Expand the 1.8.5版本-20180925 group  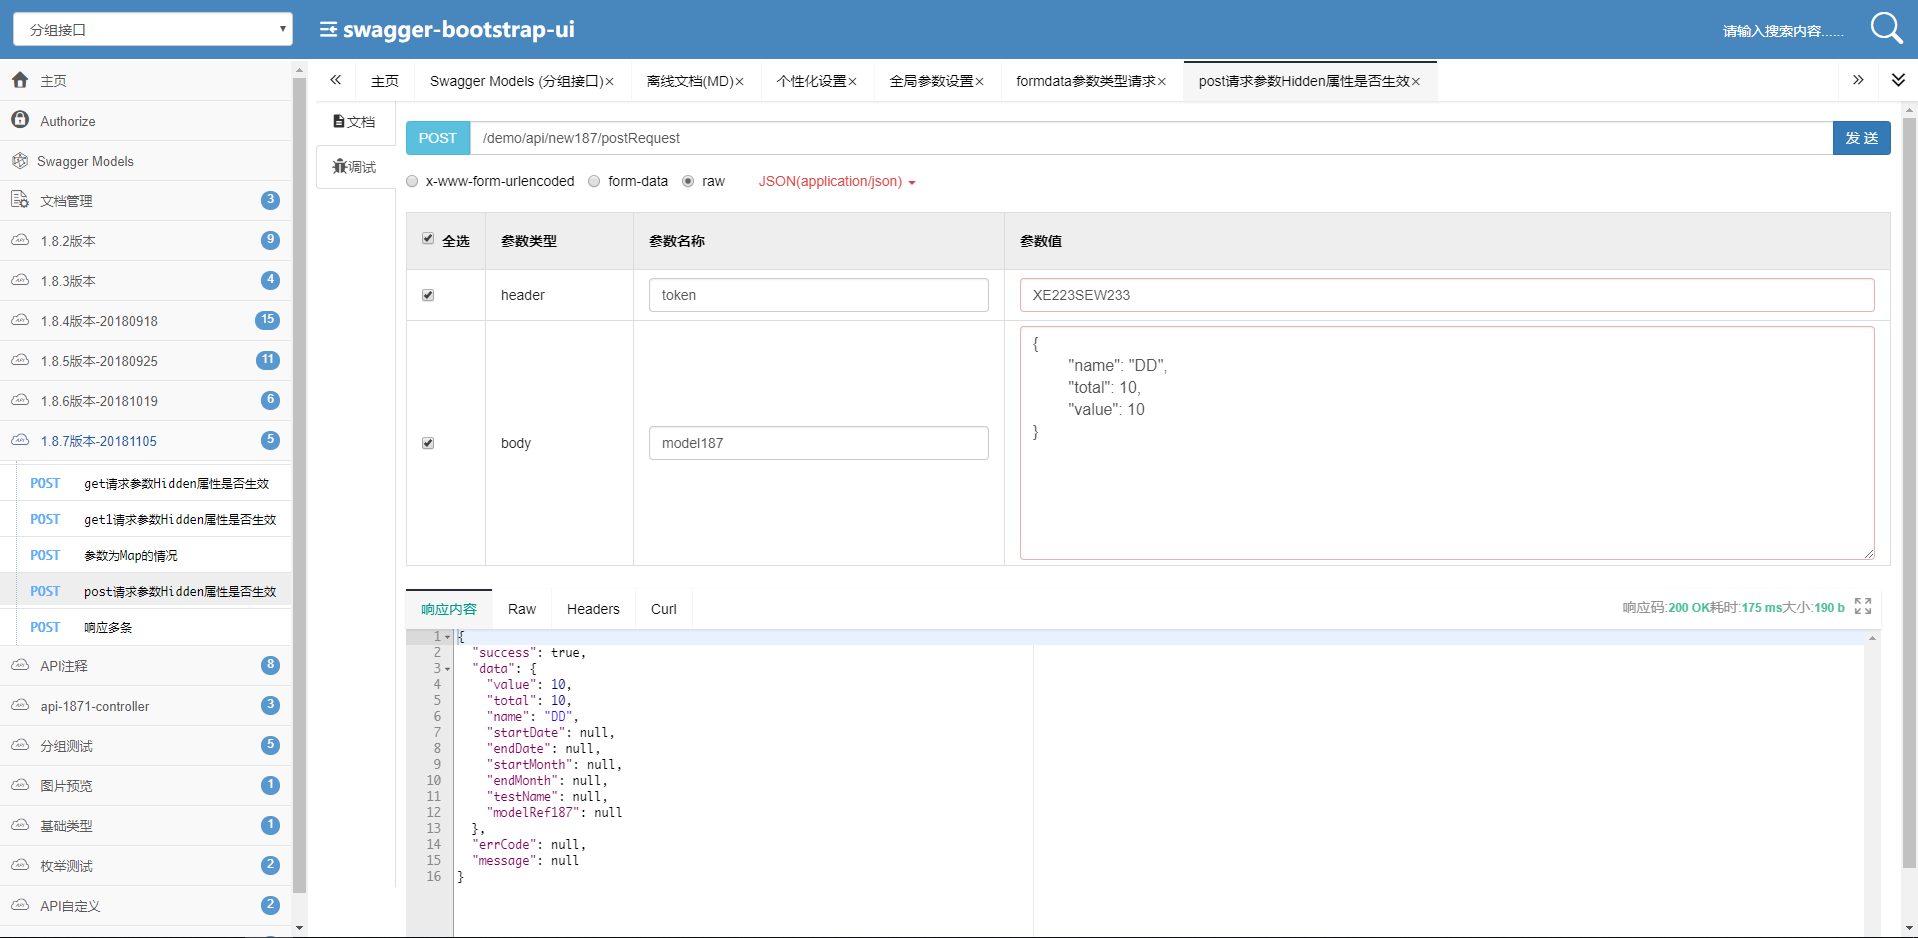[x=146, y=361]
